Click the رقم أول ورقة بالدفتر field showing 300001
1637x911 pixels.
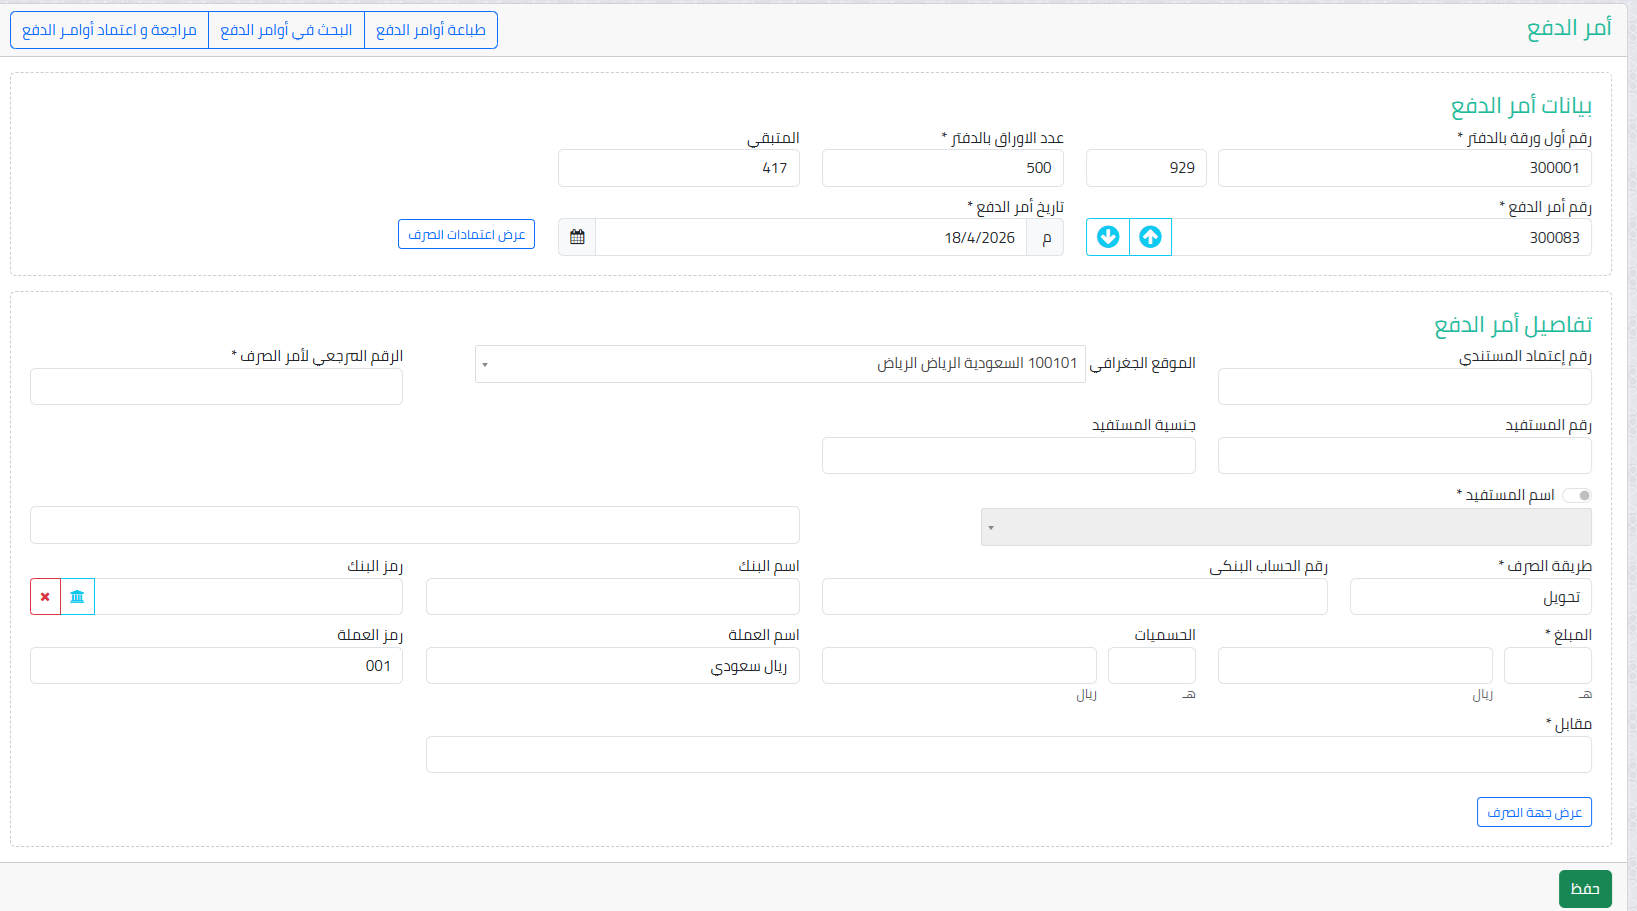pyautogui.click(x=1404, y=168)
